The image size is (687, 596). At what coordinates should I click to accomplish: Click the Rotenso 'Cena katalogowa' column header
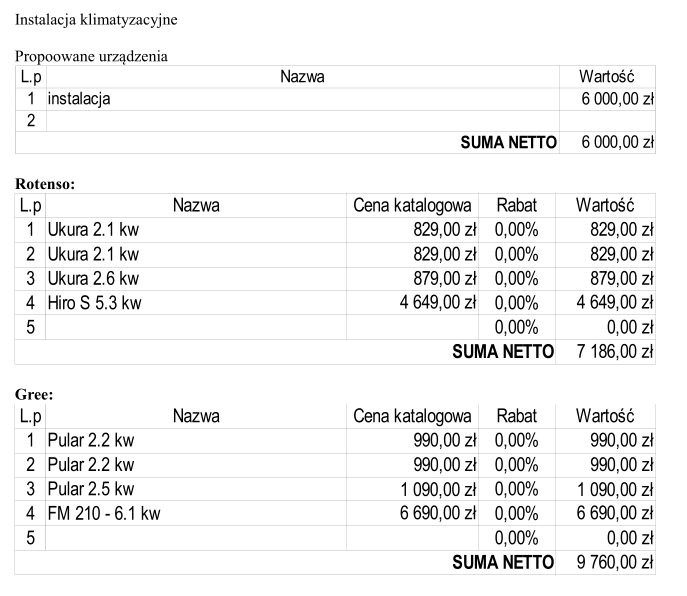(x=412, y=206)
